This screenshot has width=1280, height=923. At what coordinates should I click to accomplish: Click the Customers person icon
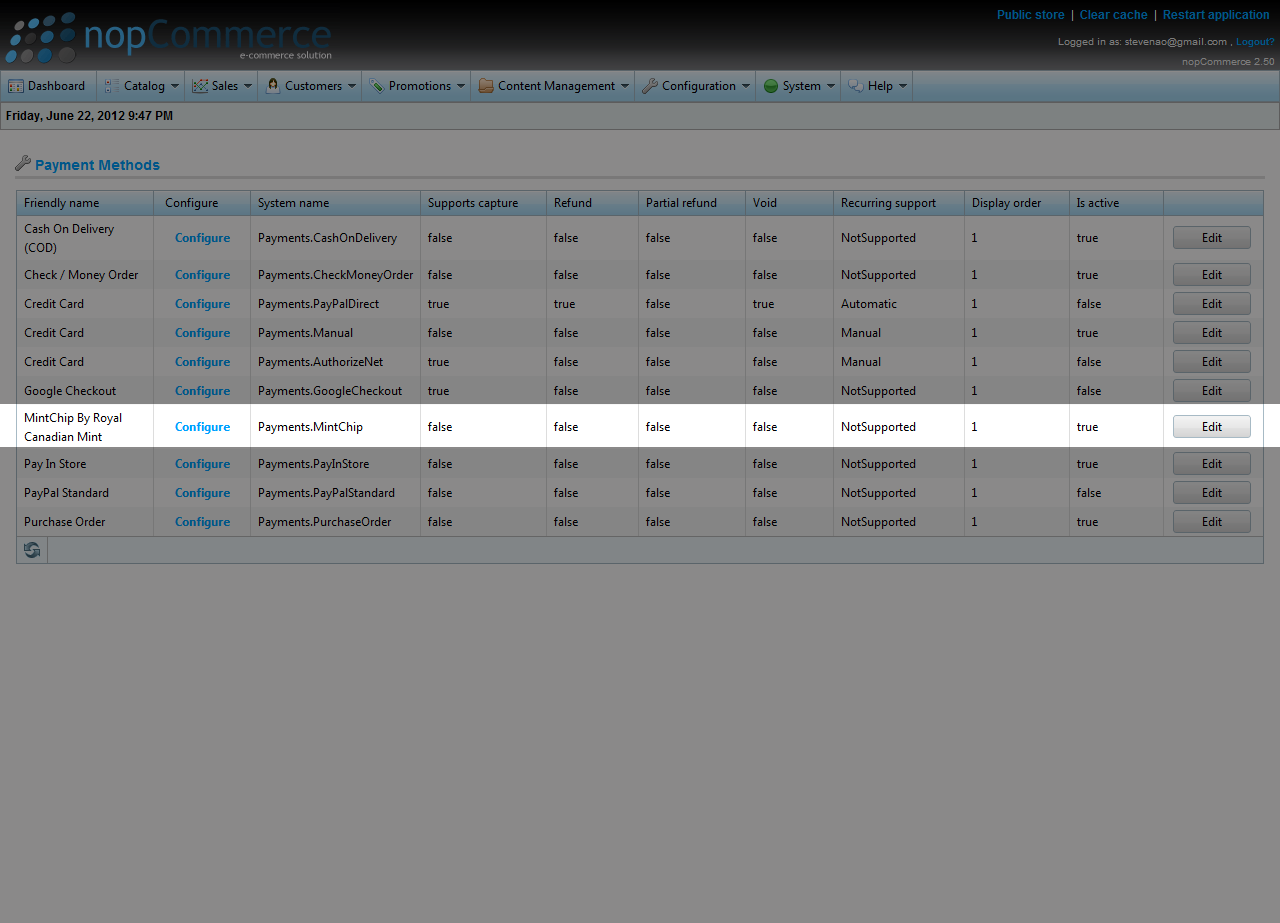tap(273, 86)
